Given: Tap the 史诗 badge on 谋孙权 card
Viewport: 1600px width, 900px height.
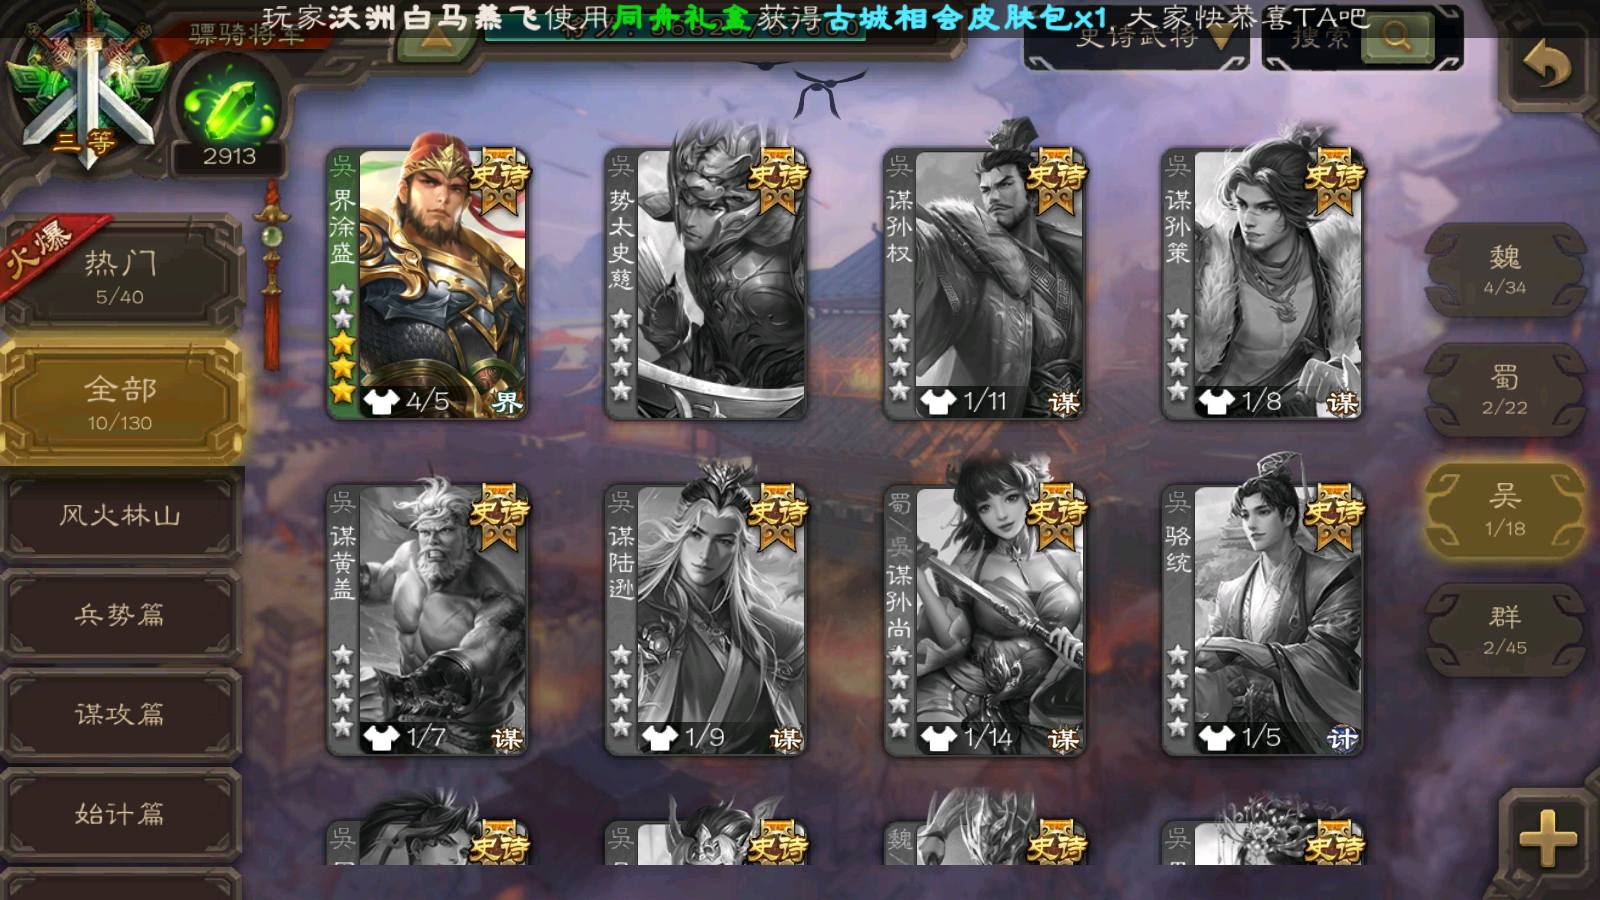Looking at the screenshot, I should pyautogui.click(x=1056, y=180).
